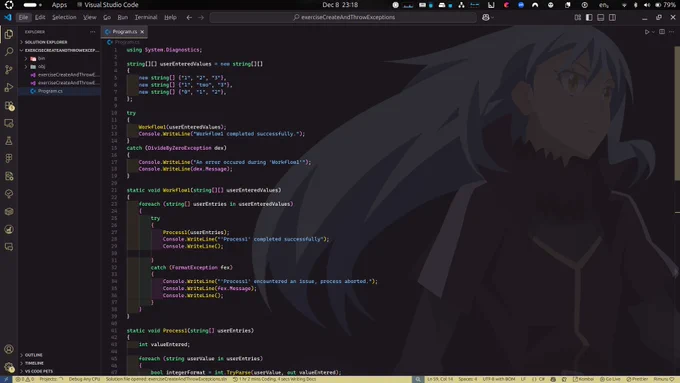
Task: Open the Extensions view with badge
Action: [x=9, y=105]
